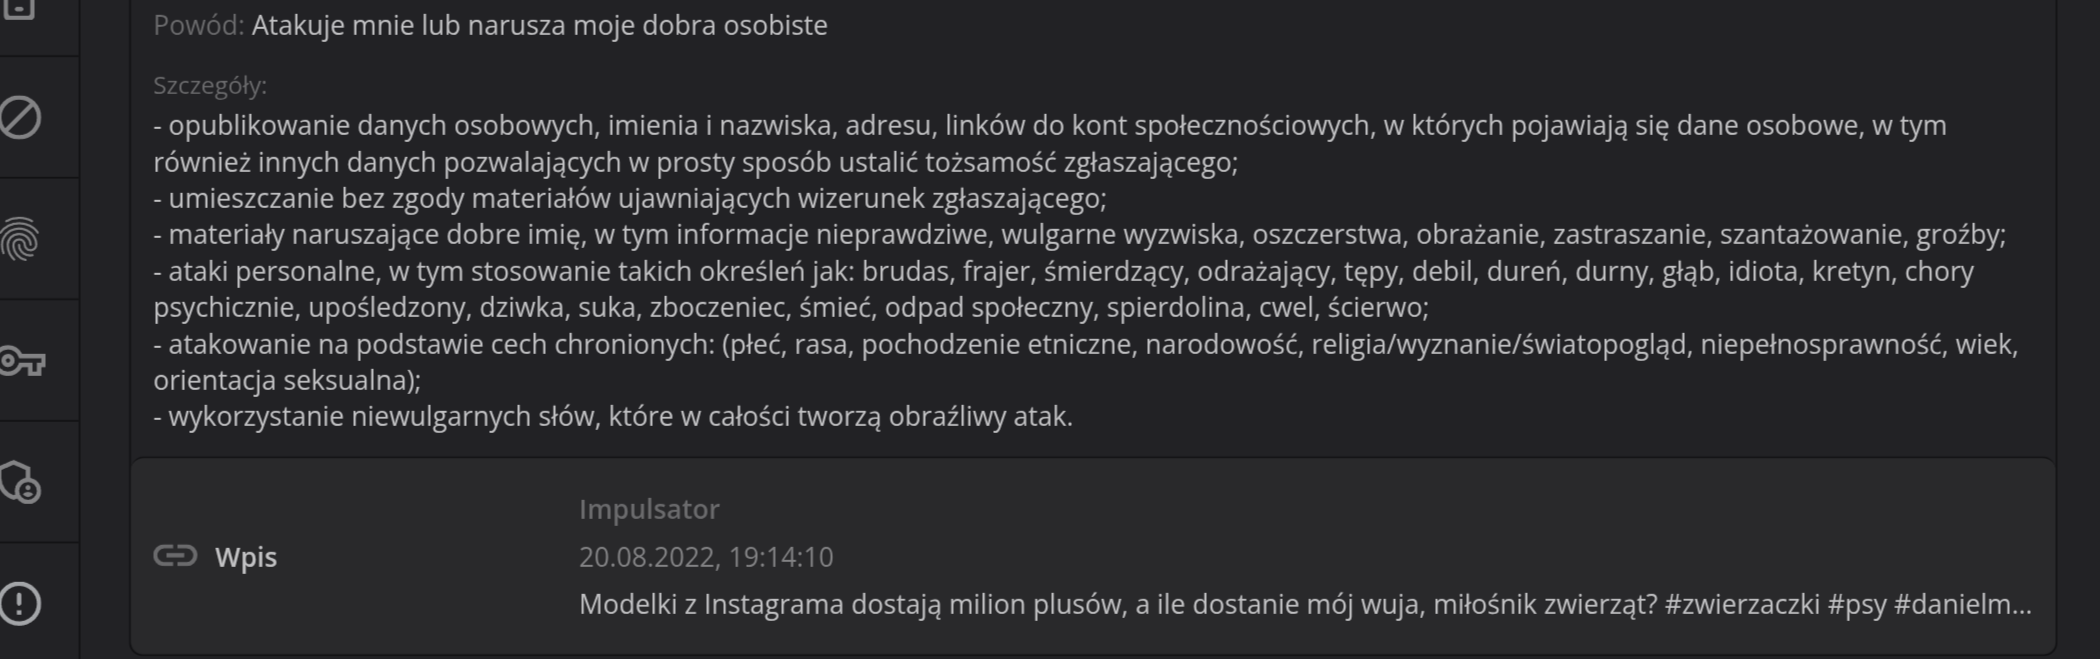Image resolution: width=2100 pixels, height=659 pixels.
Task: Click the post text starting "Modelki z Instagrama"
Action: pyautogui.click(x=1100, y=604)
